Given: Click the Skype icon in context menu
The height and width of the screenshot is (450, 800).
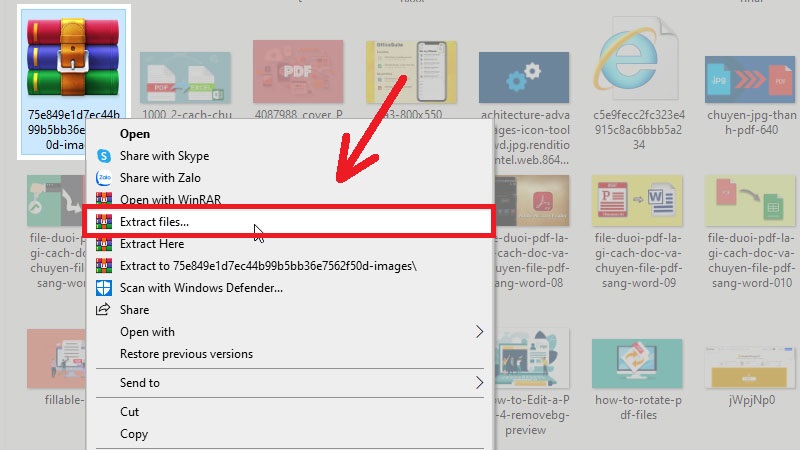Looking at the screenshot, I should pyautogui.click(x=104, y=156).
